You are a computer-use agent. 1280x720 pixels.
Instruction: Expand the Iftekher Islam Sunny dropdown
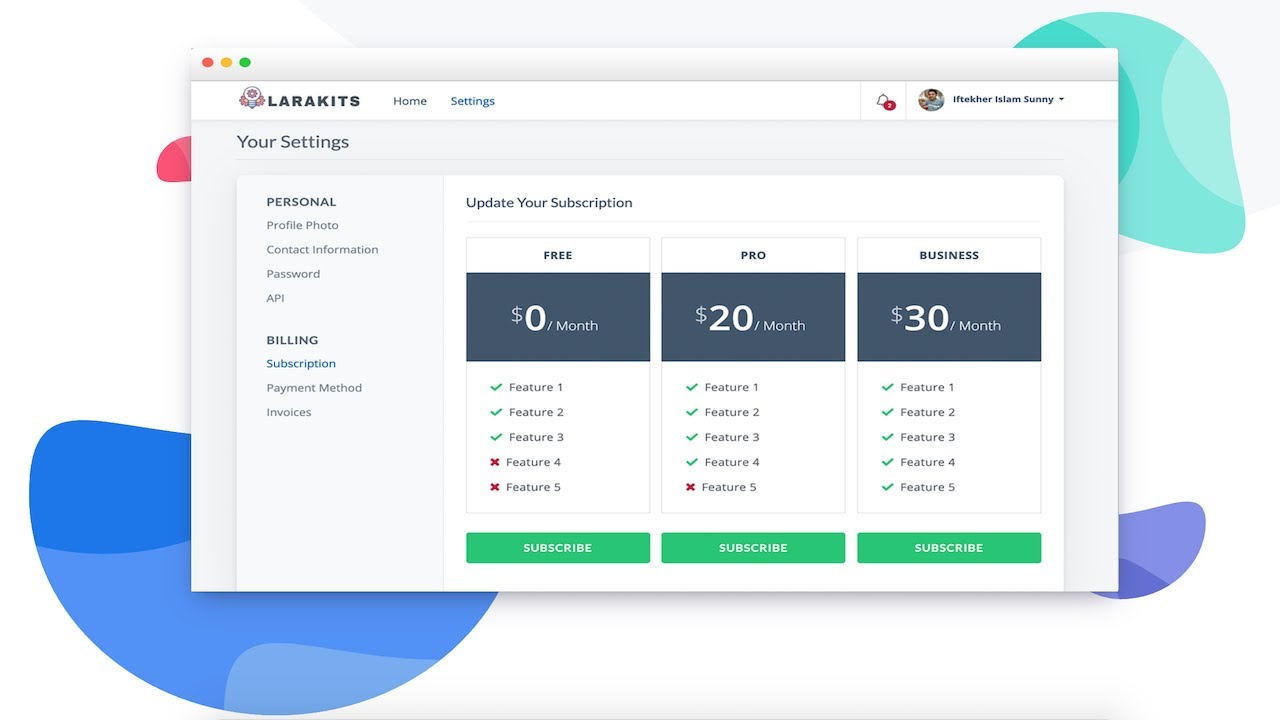1008,100
